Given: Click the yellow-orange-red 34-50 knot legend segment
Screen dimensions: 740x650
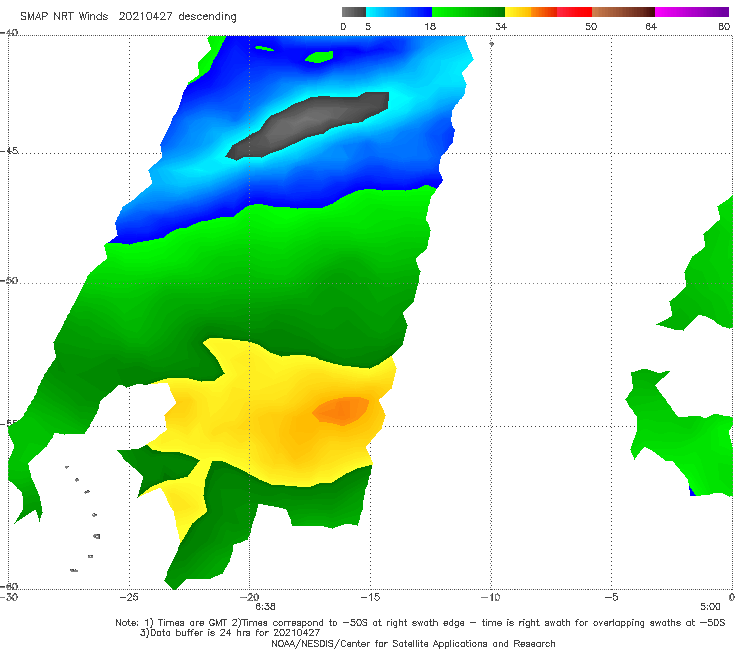Looking at the screenshot, I should [x=548, y=12].
